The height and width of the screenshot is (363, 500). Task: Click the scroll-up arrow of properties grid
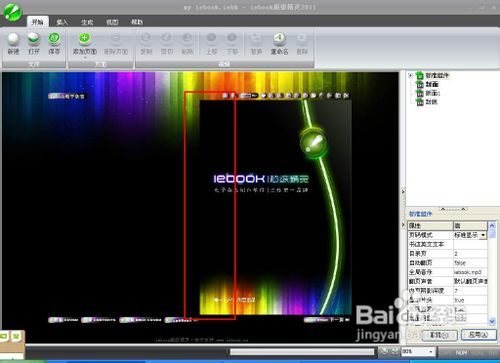click(x=492, y=226)
